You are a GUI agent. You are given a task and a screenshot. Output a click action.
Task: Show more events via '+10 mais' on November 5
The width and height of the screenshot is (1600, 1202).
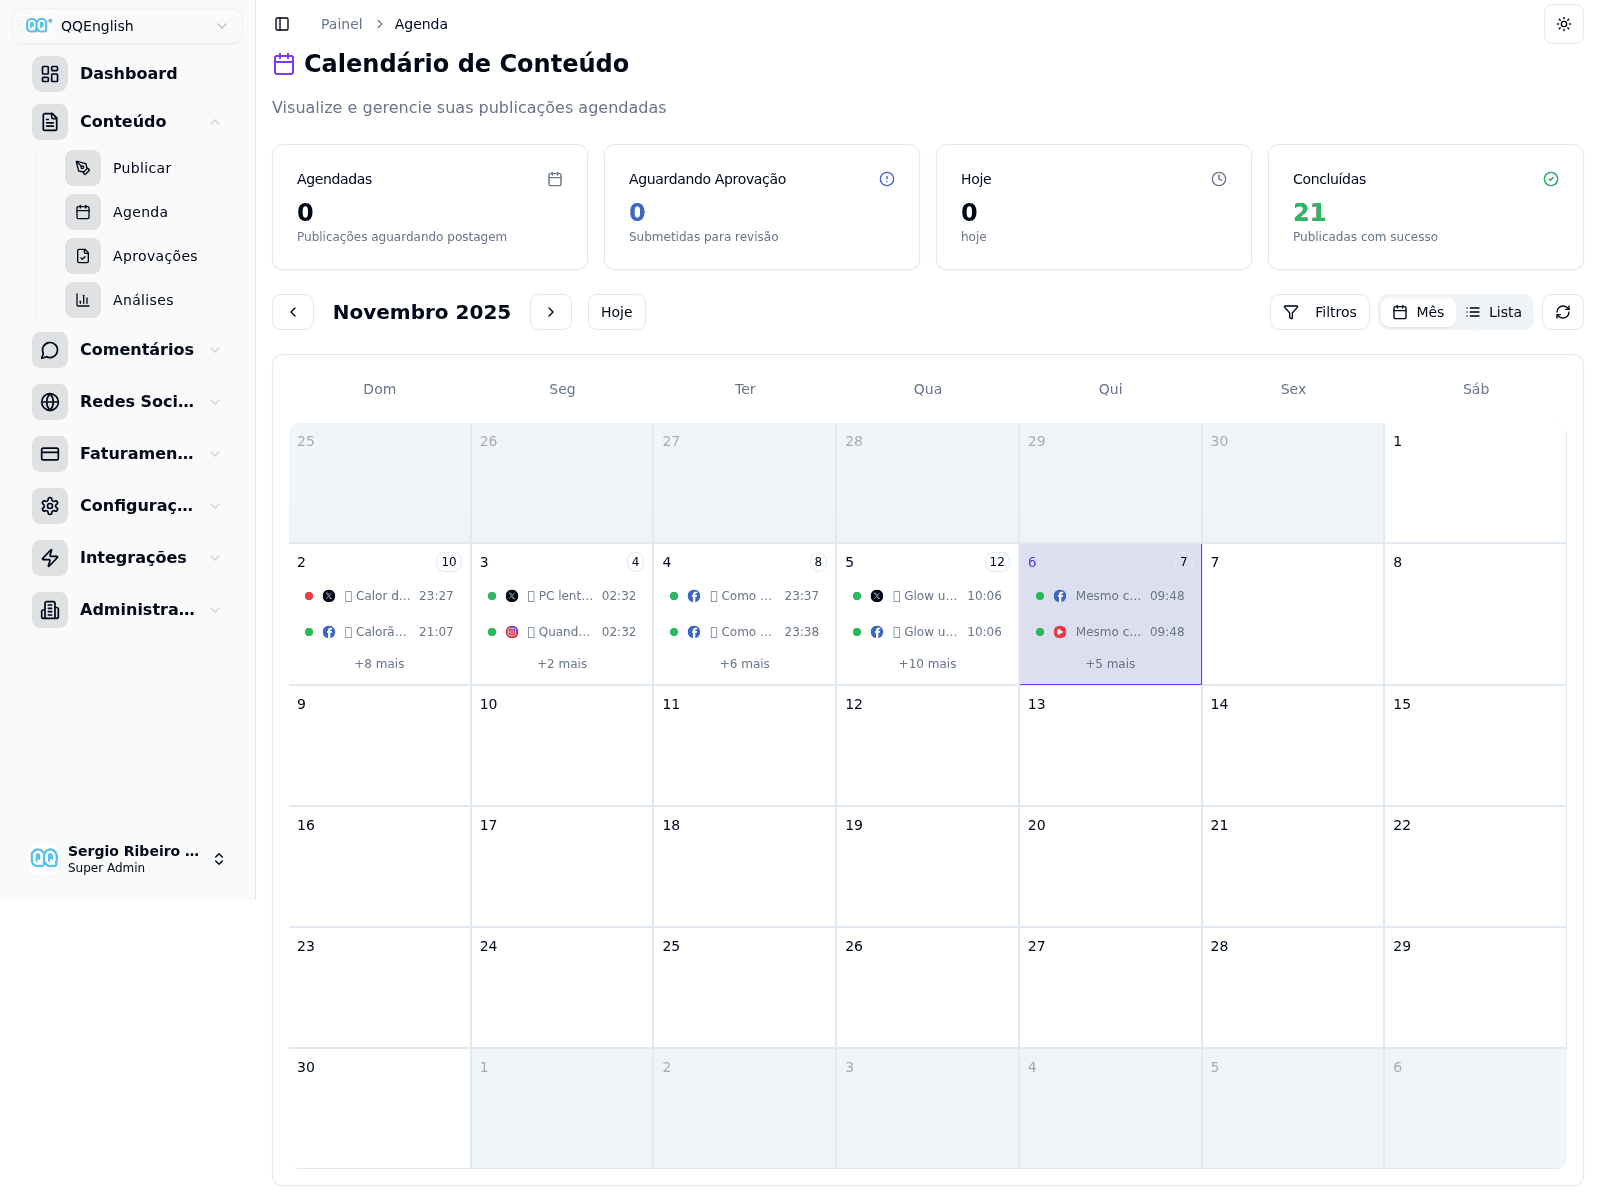point(926,663)
